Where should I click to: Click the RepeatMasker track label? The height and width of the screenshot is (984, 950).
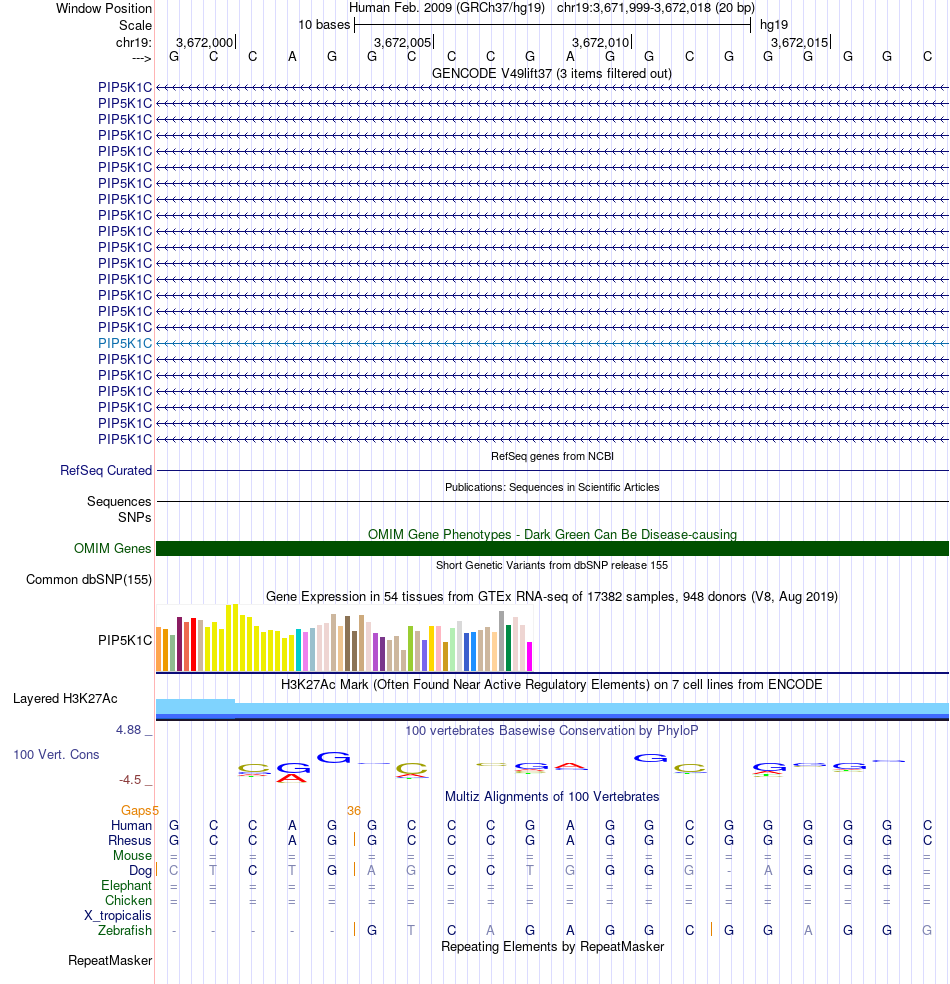pyautogui.click(x=110, y=960)
